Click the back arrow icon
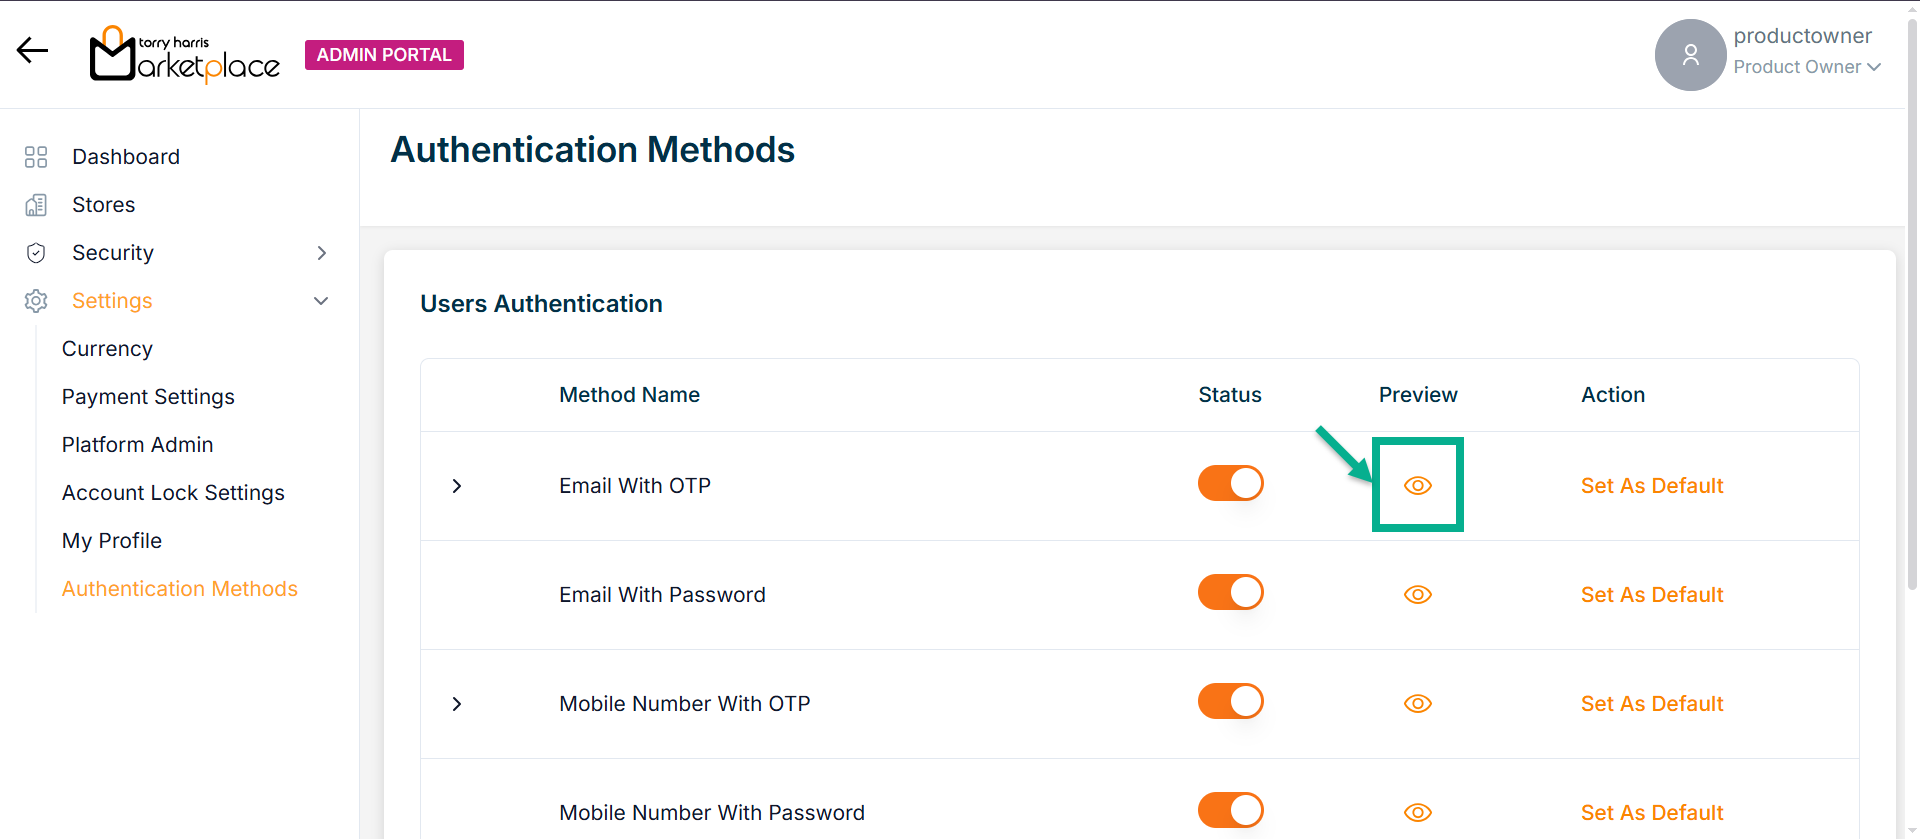1920x839 pixels. click(32, 51)
